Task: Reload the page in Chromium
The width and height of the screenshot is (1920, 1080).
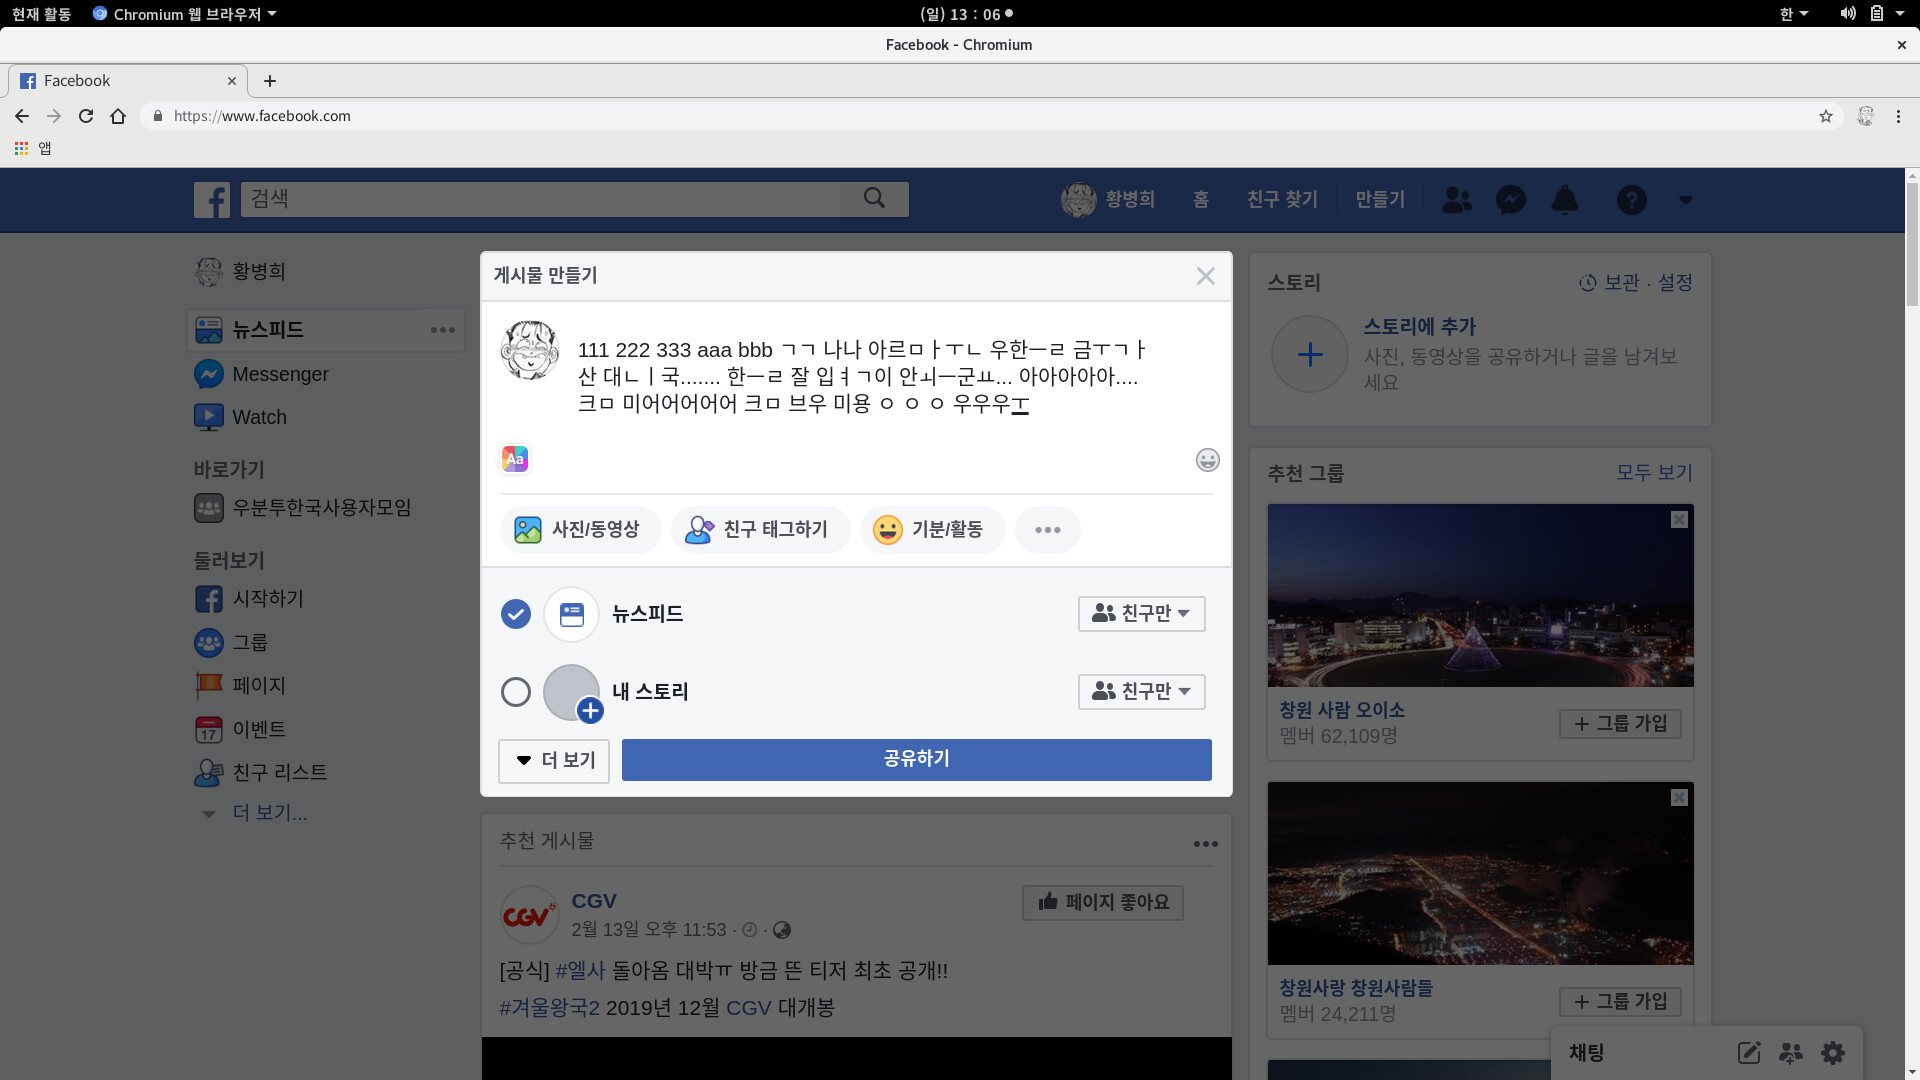Action: pyautogui.click(x=86, y=116)
